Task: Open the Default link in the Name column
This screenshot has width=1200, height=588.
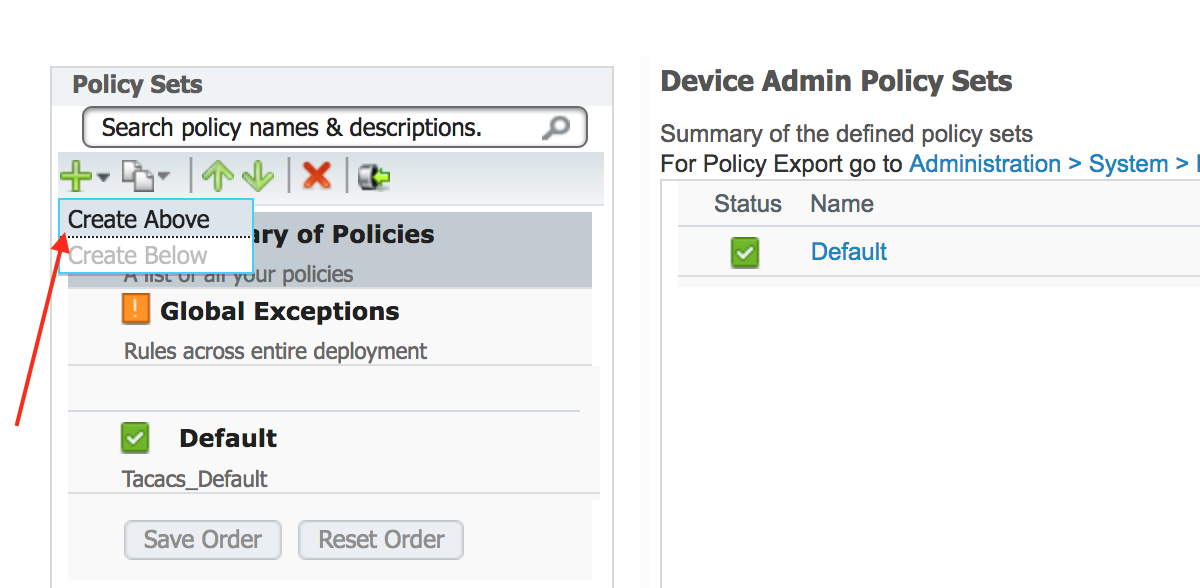Action: coord(849,252)
